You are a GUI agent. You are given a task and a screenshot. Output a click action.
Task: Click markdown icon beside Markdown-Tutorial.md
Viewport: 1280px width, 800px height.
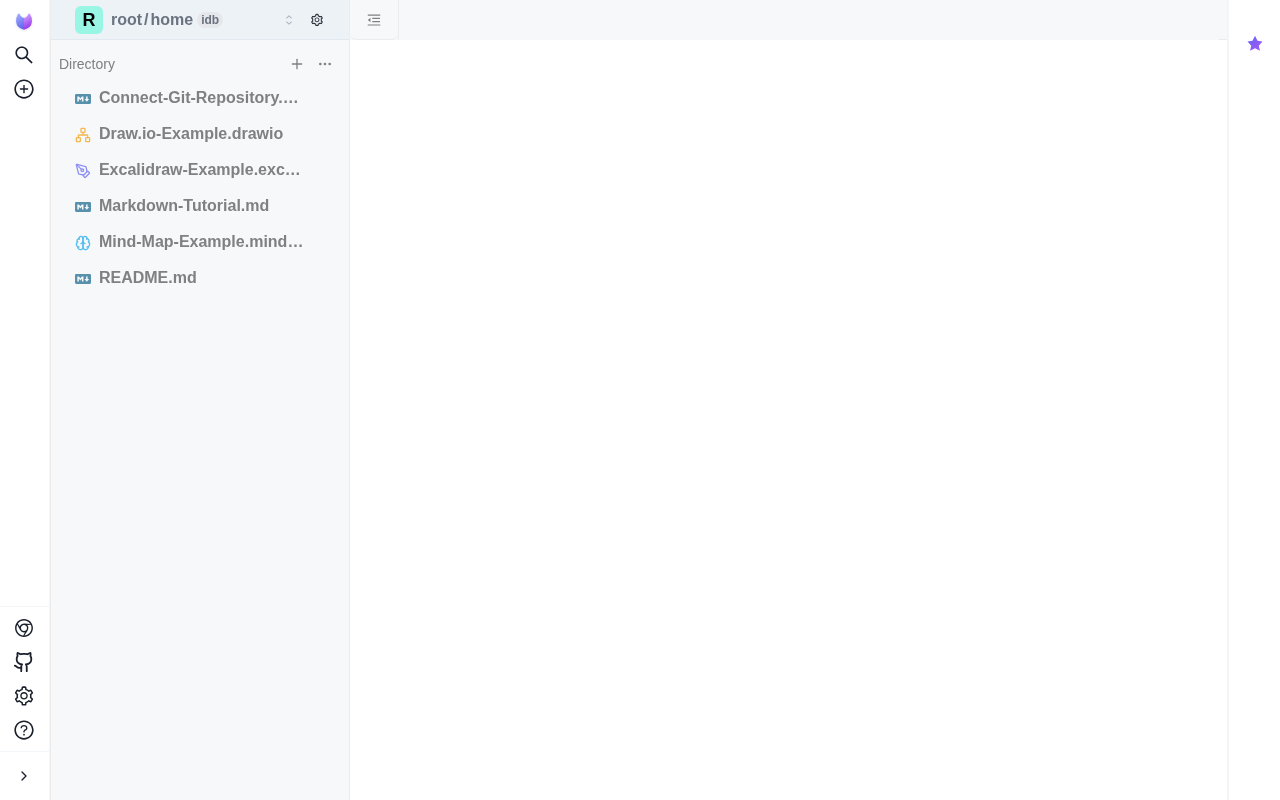pyautogui.click(x=83, y=207)
